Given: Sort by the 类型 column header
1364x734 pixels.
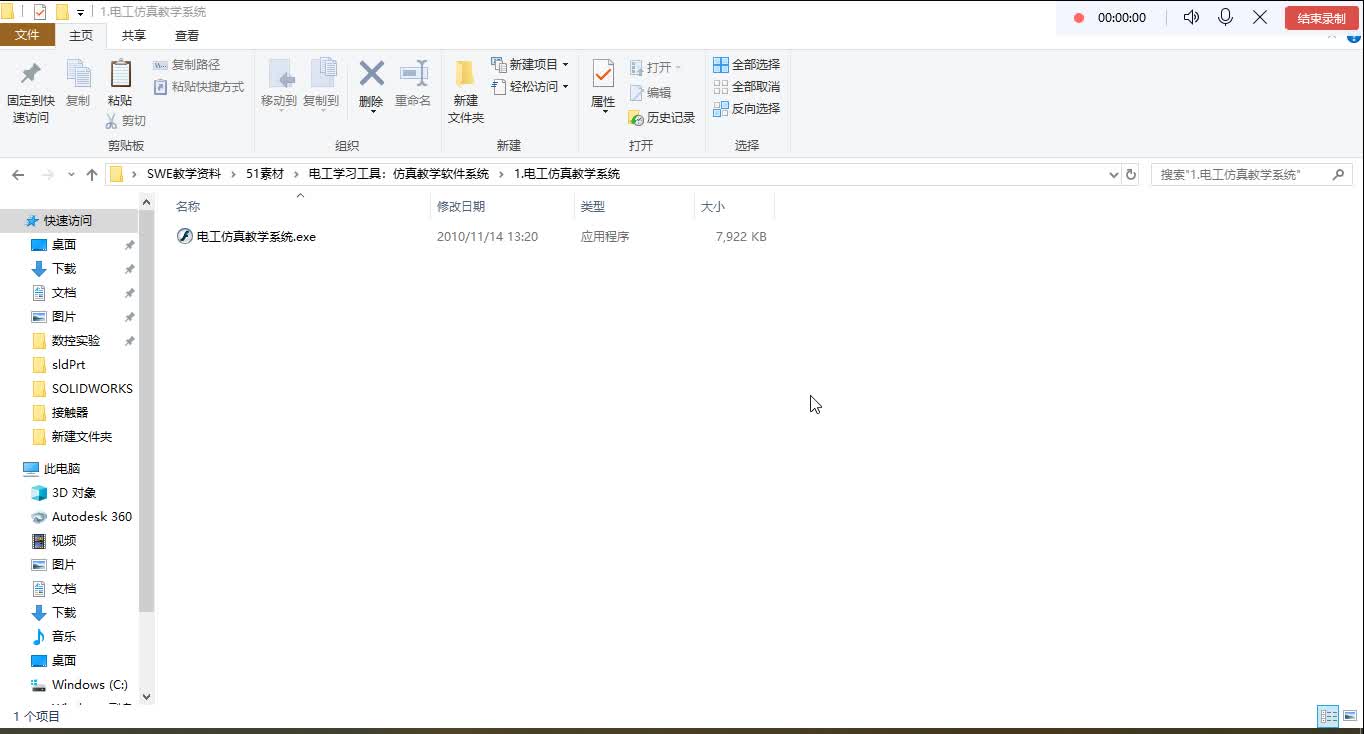Looking at the screenshot, I should click(x=634, y=206).
